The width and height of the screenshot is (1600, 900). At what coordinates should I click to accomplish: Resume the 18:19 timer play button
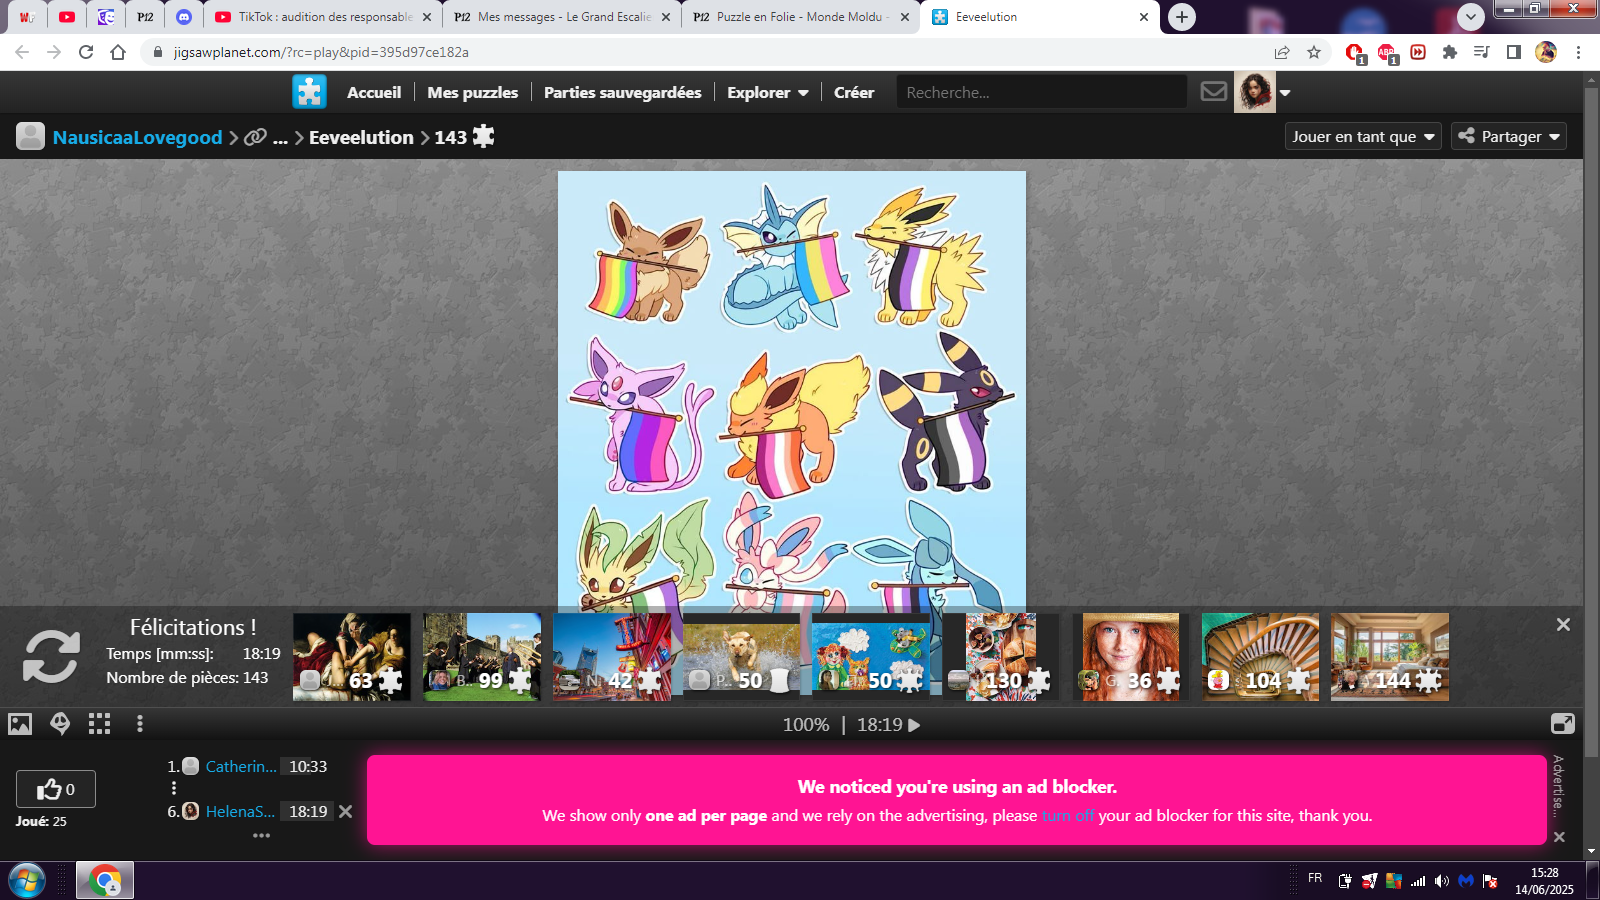[x=913, y=725]
